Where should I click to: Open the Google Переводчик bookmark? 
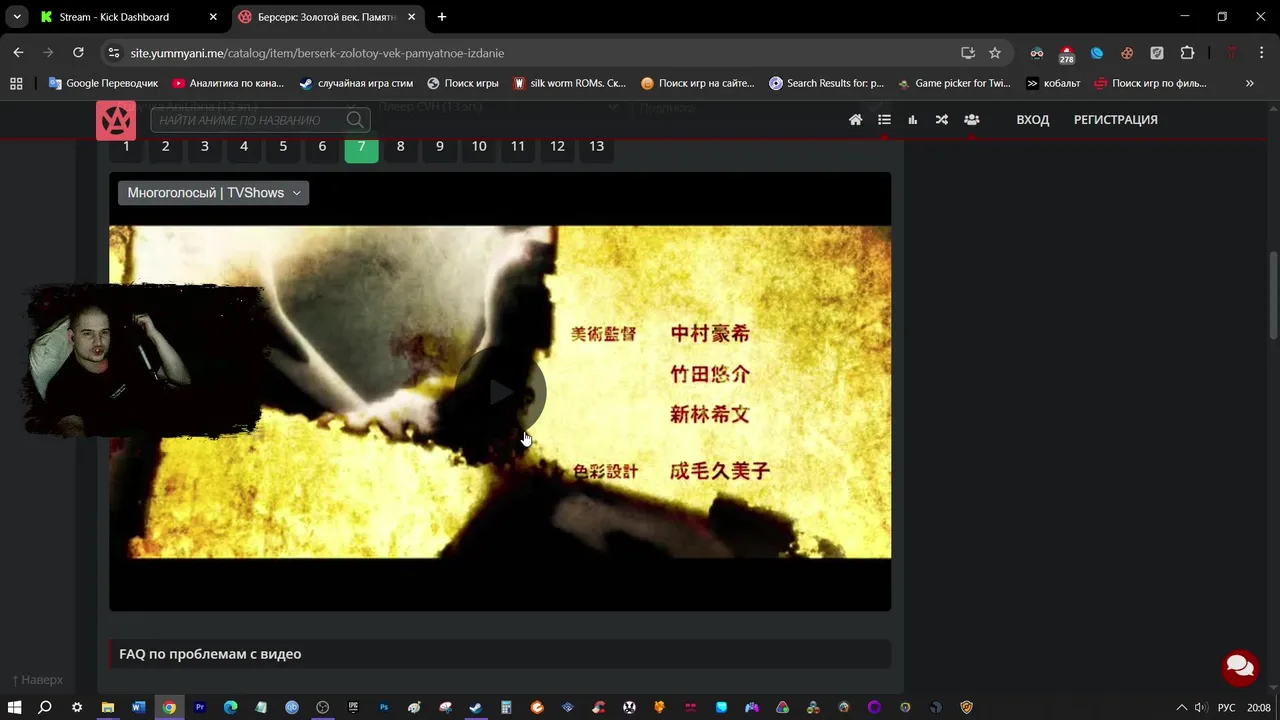click(x=104, y=83)
